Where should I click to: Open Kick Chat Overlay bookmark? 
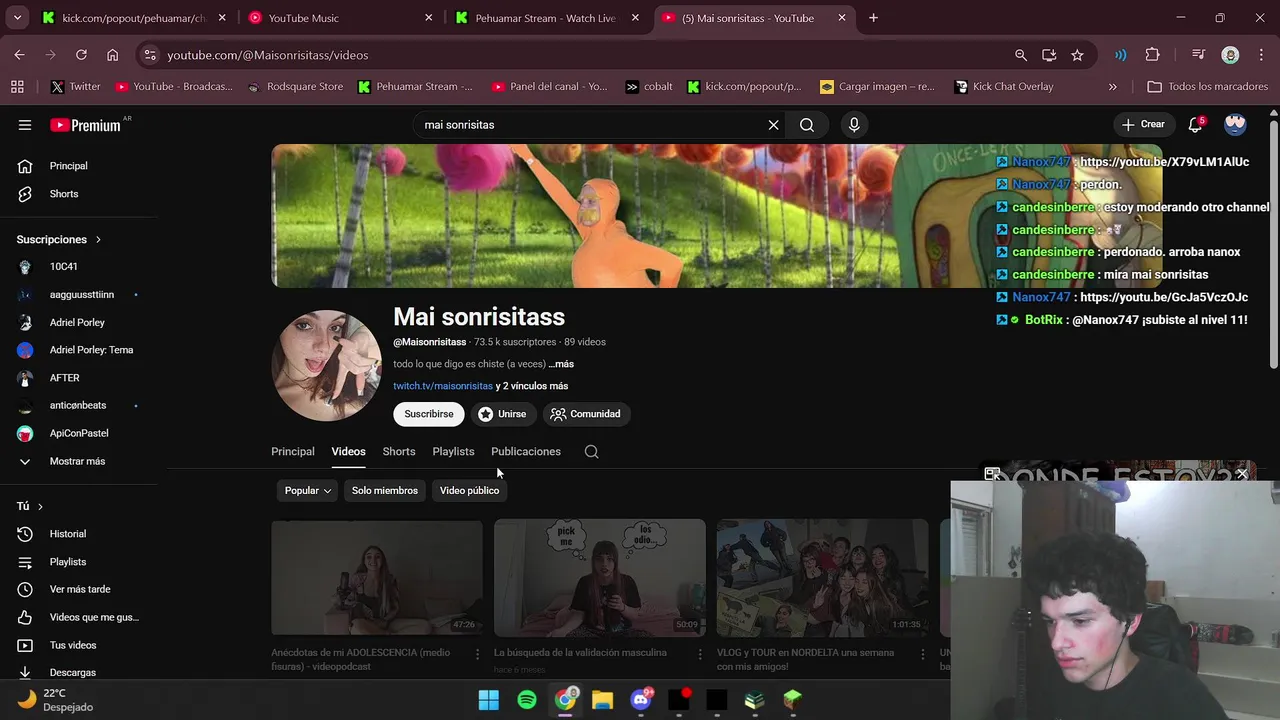pos(1004,87)
